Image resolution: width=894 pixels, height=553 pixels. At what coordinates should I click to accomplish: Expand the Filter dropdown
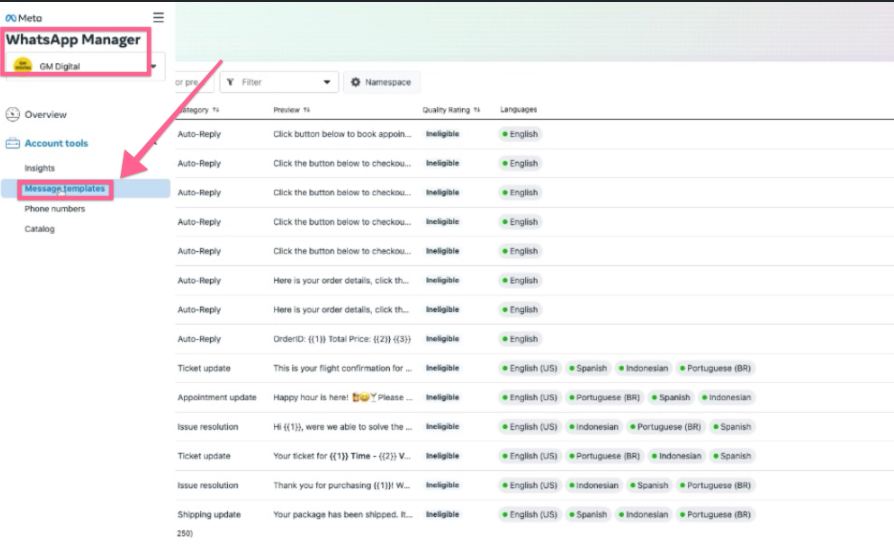pyautogui.click(x=326, y=82)
